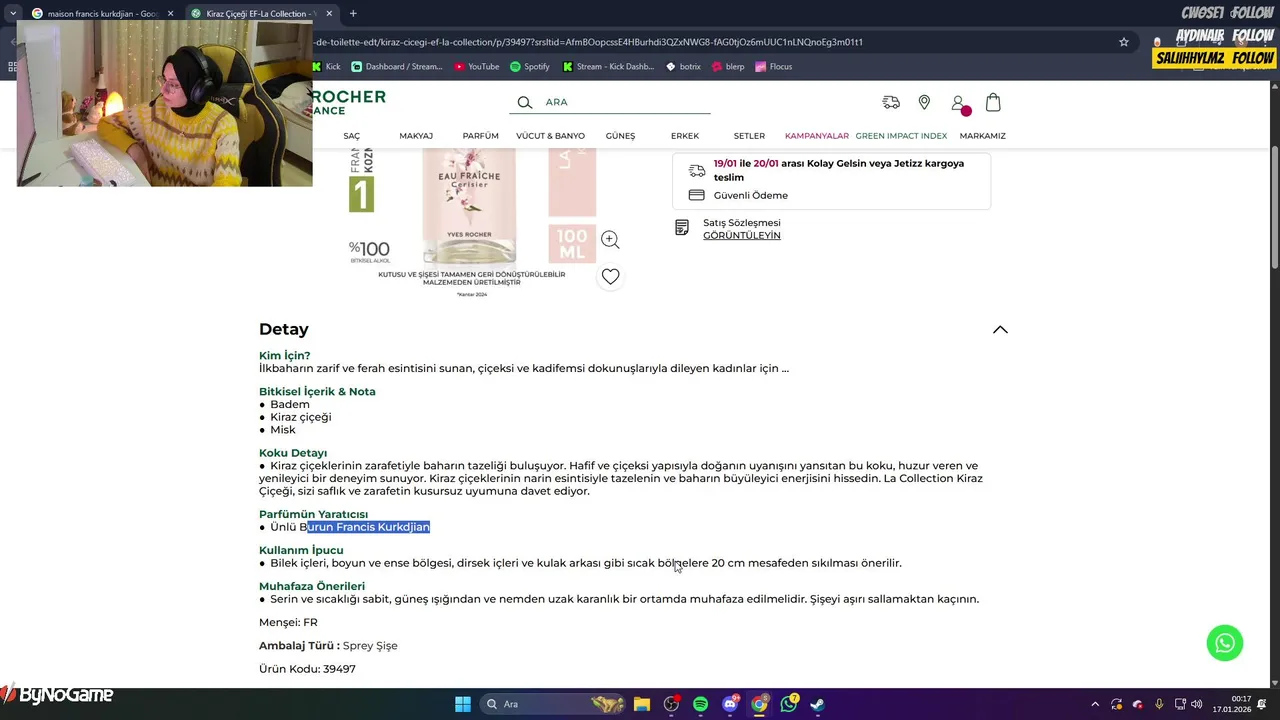Go to KAMPANYALAR page
The height and width of the screenshot is (720, 1280).
(817, 136)
